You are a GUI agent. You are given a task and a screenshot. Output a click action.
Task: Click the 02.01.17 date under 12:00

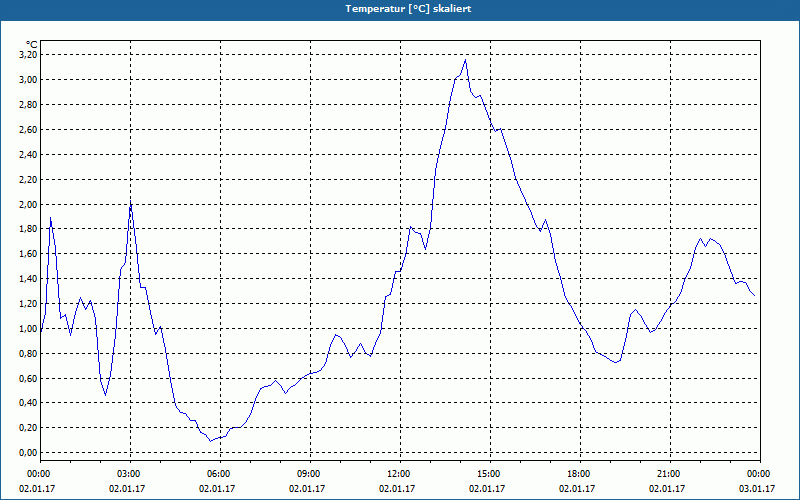pos(397,489)
